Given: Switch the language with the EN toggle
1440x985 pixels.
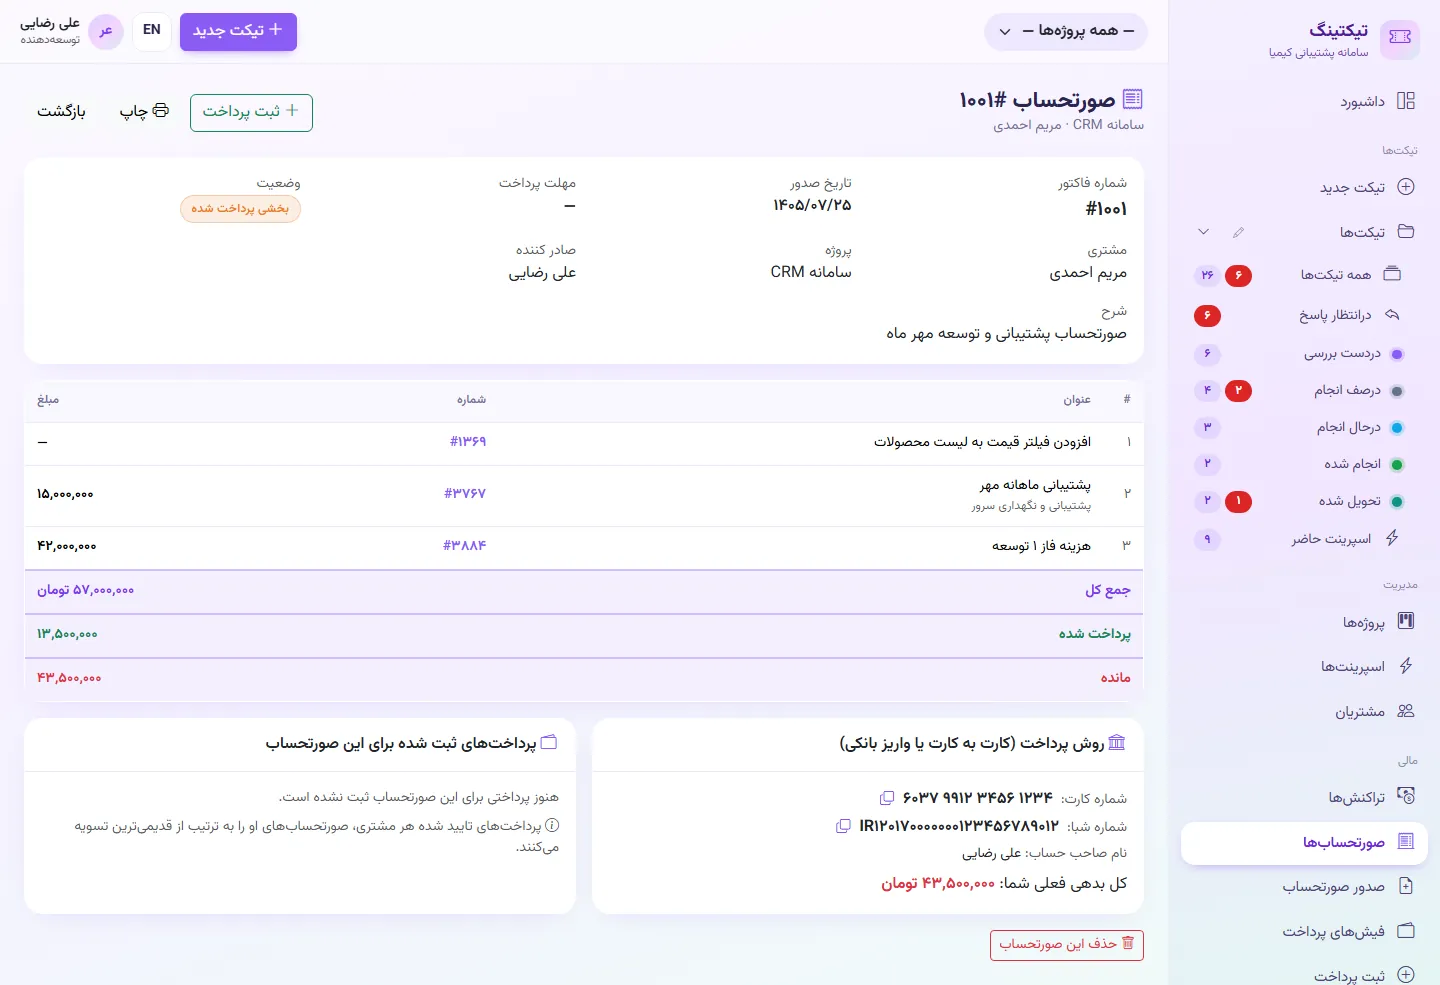Looking at the screenshot, I should pos(152,30).
